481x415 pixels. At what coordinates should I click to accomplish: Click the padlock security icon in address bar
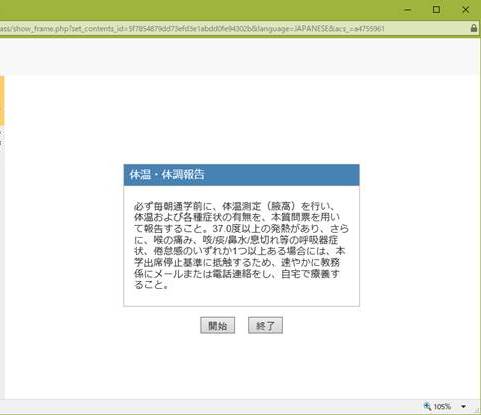(x=474, y=28)
